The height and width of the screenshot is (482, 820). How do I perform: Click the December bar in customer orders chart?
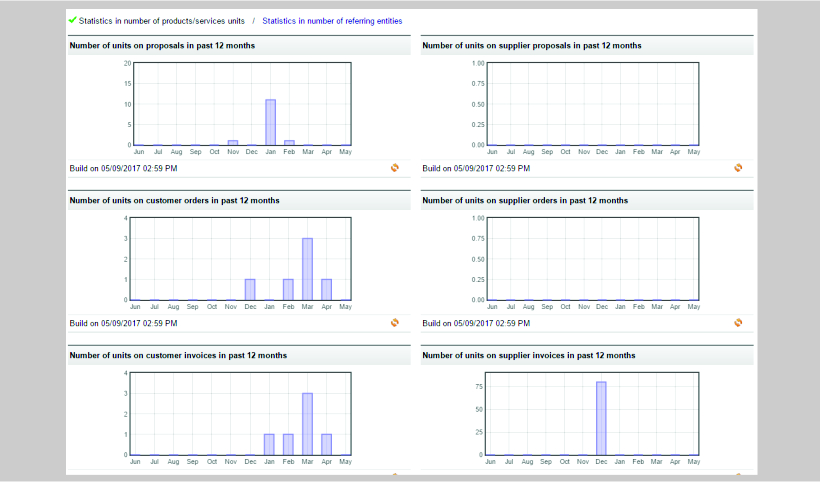click(x=250, y=289)
